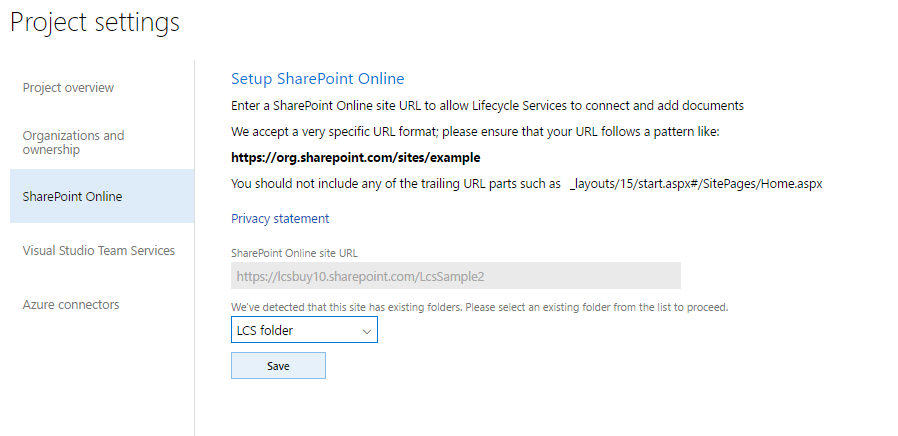Click the bold example sharepoint.com URL text

click(355, 158)
